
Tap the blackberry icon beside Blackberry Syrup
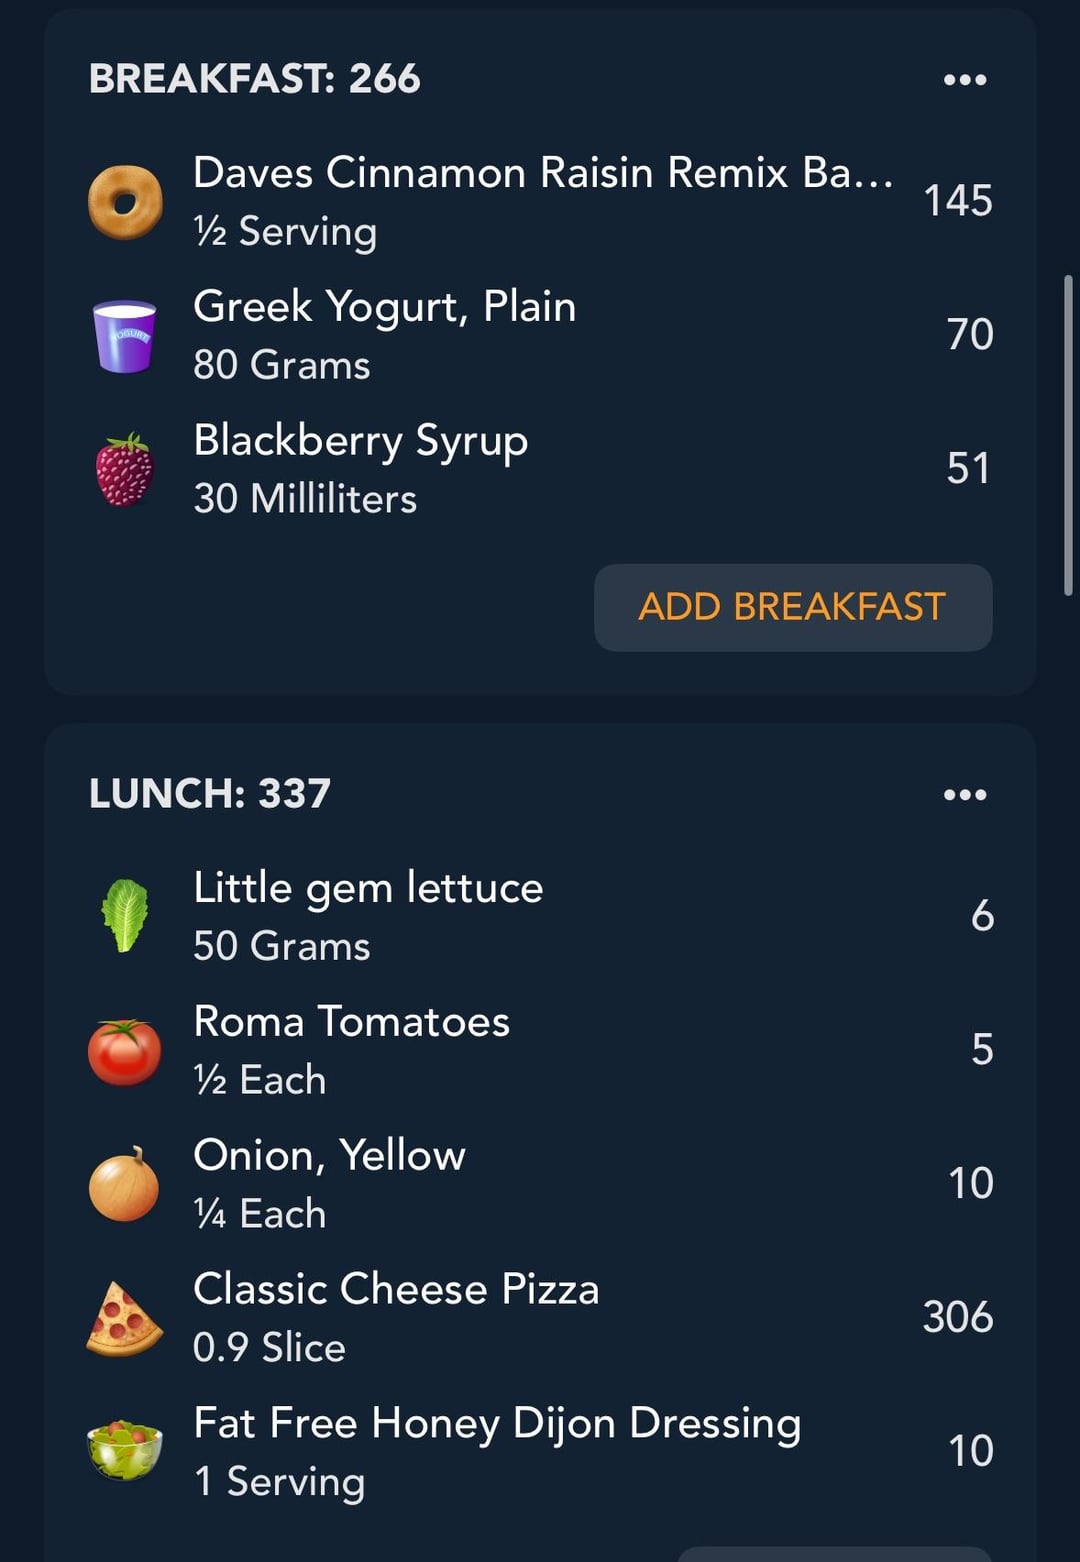click(x=125, y=469)
